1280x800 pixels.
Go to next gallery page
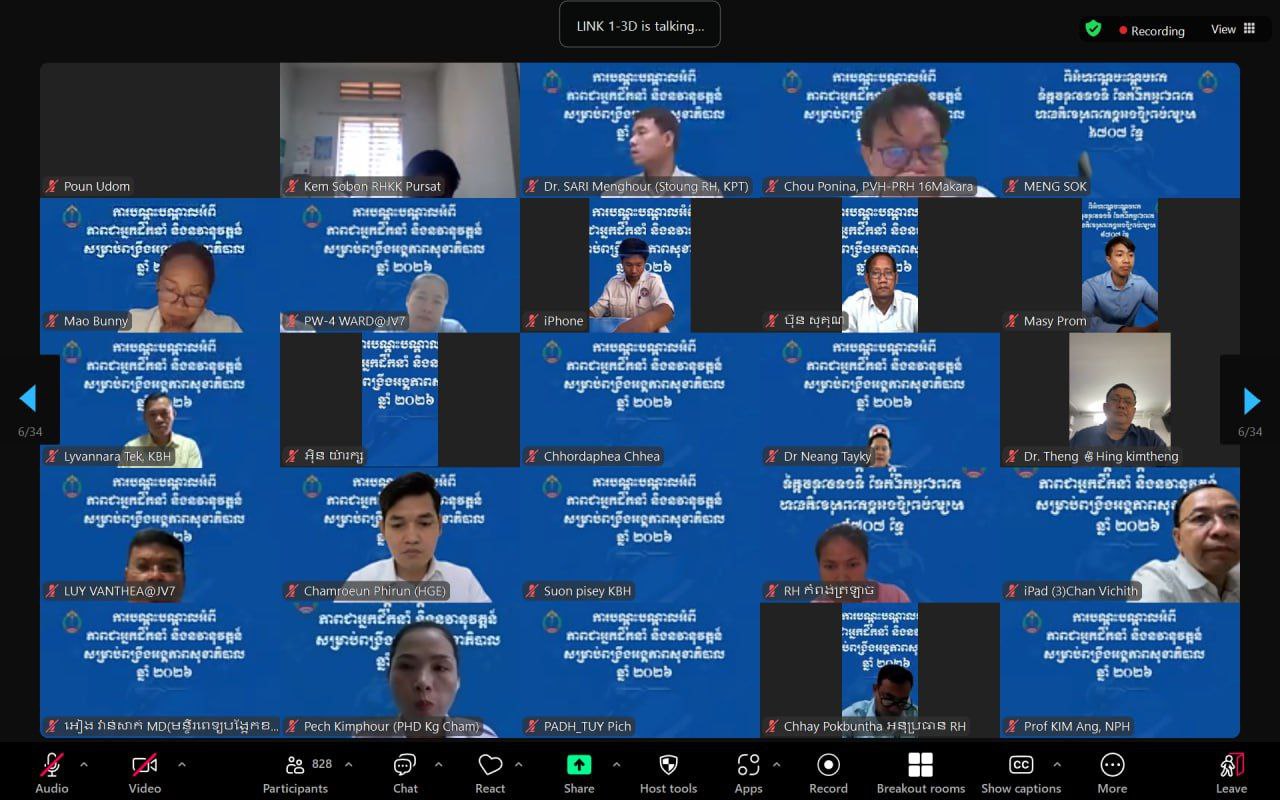1251,401
